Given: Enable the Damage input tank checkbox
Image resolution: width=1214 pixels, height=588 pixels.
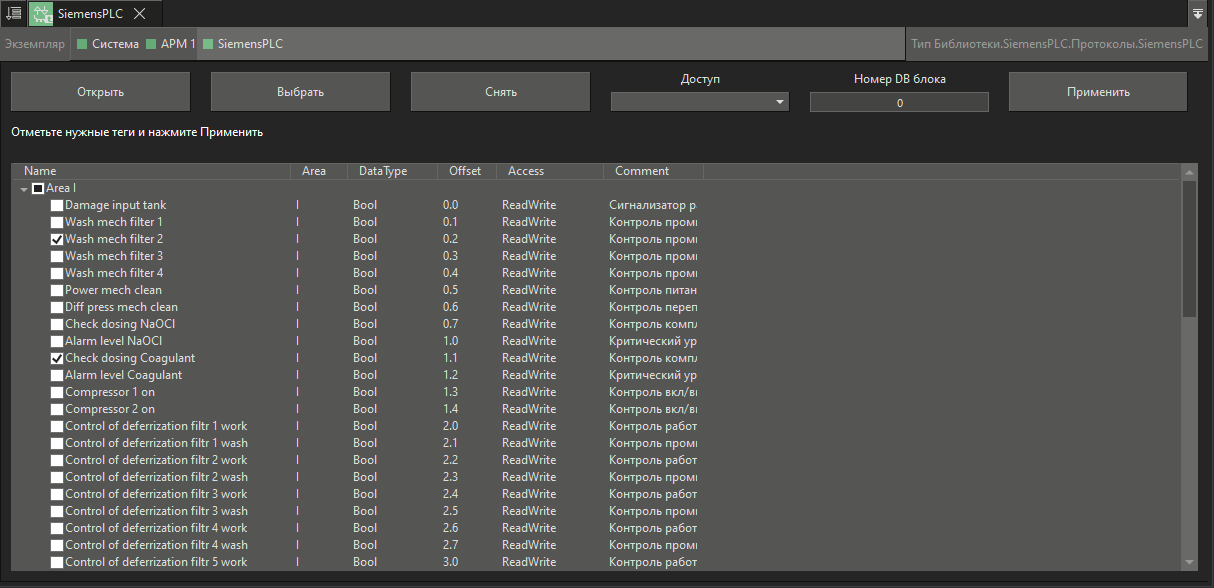Looking at the screenshot, I should point(57,206).
